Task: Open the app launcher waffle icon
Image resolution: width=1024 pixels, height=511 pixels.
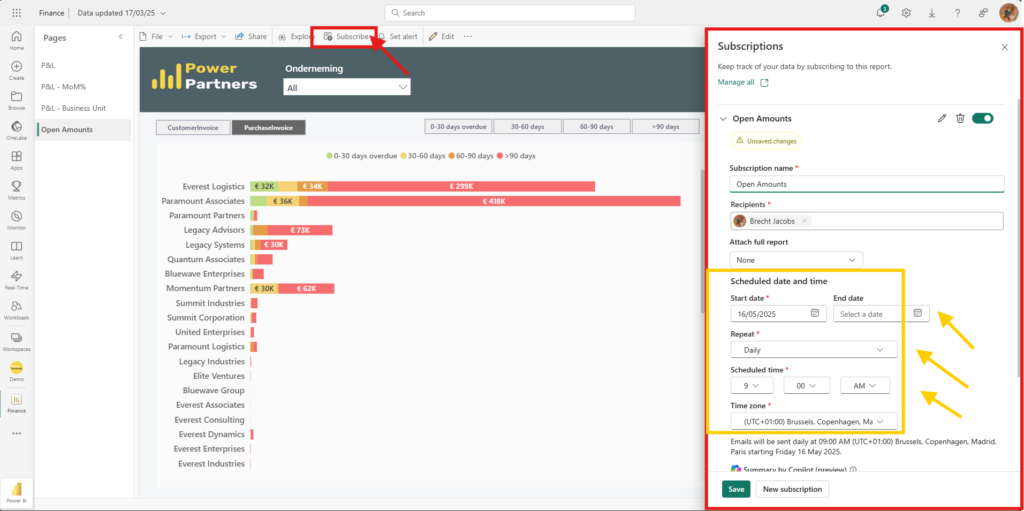Action: (x=16, y=12)
